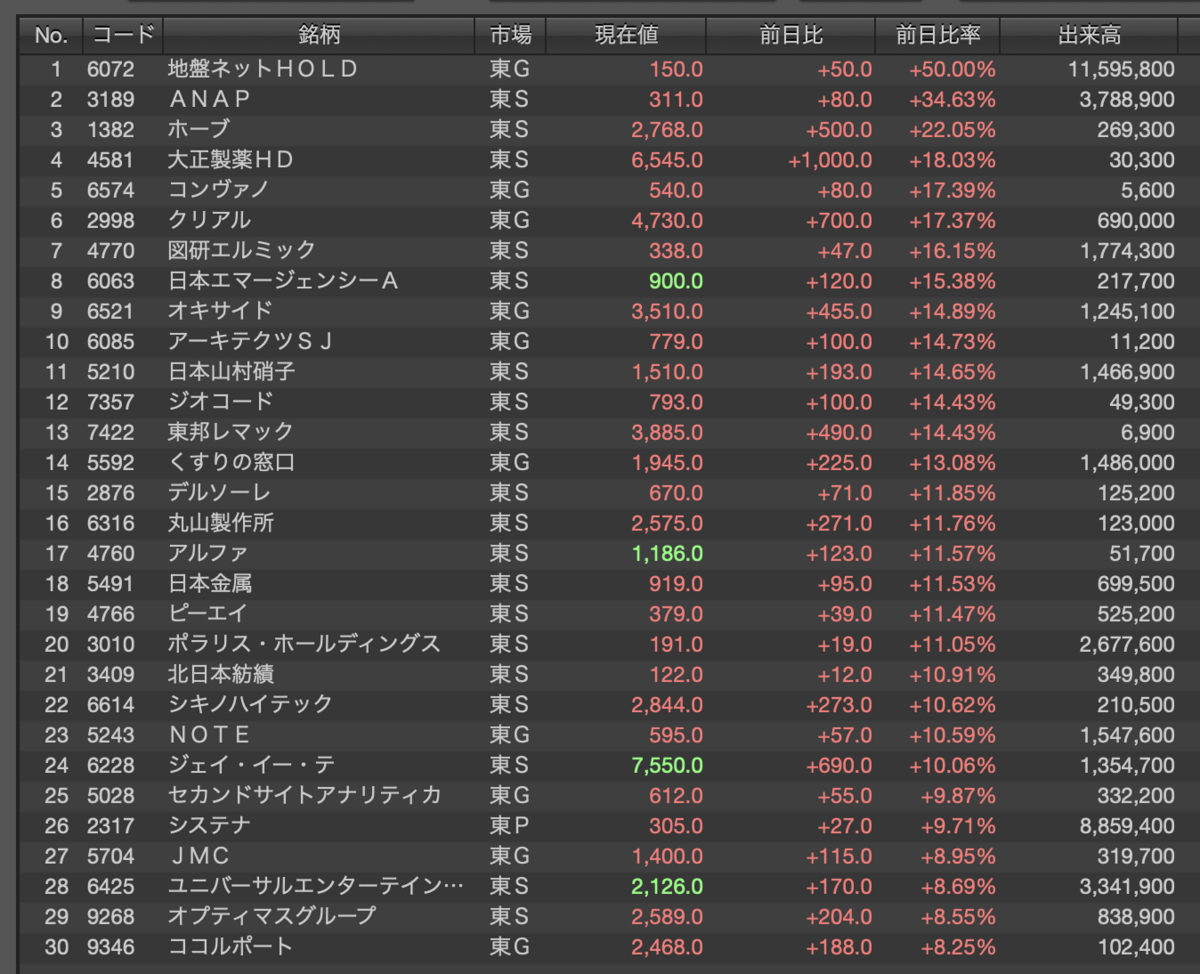Select the 図研エルミック stock name
Viewport: 1200px width, 974px height.
click(x=242, y=251)
